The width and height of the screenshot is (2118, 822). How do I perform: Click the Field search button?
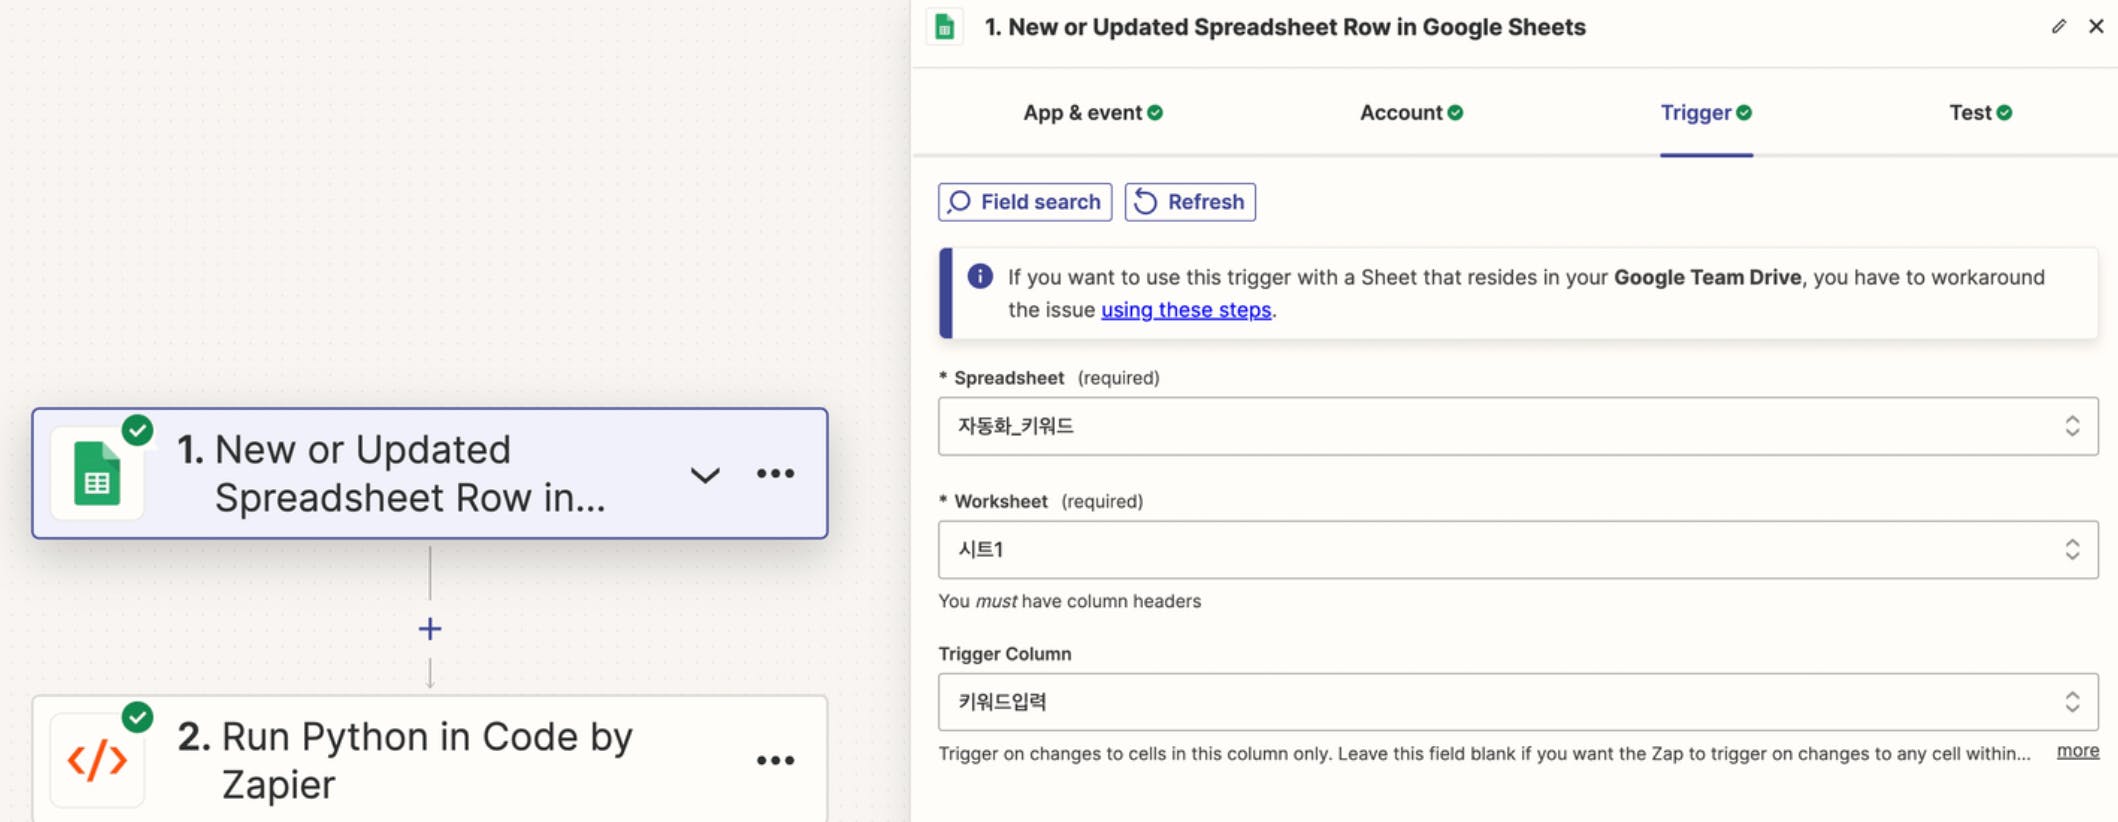(x=1025, y=202)
